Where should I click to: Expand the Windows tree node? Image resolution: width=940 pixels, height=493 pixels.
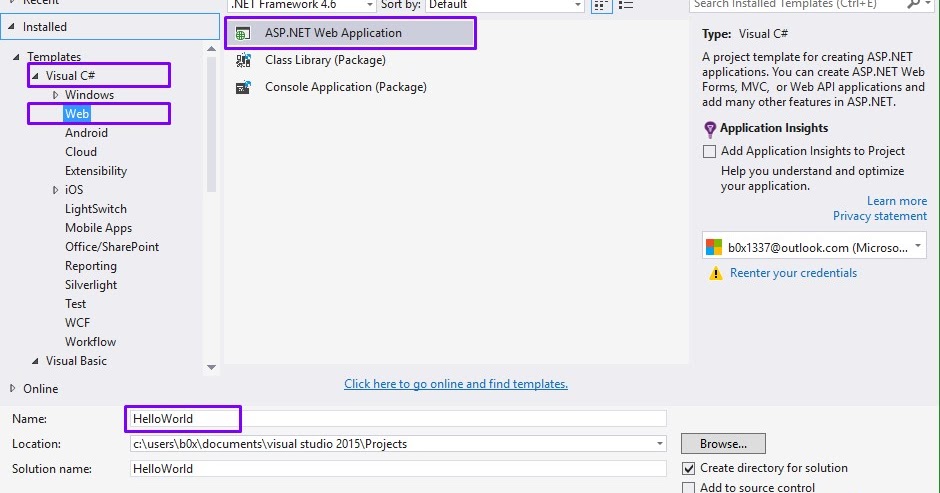coord(55,95)
